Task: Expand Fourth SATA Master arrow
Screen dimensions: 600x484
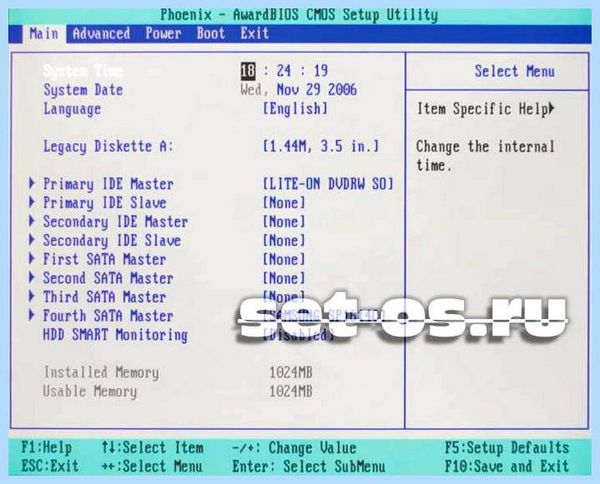Action: (32, 315)
